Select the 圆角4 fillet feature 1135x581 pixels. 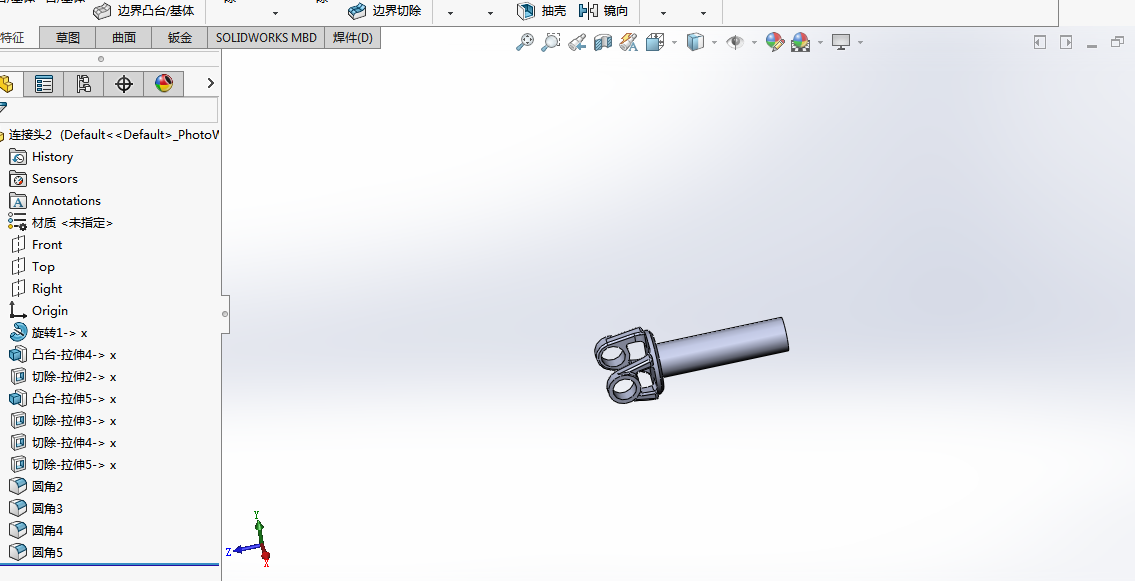36,530
